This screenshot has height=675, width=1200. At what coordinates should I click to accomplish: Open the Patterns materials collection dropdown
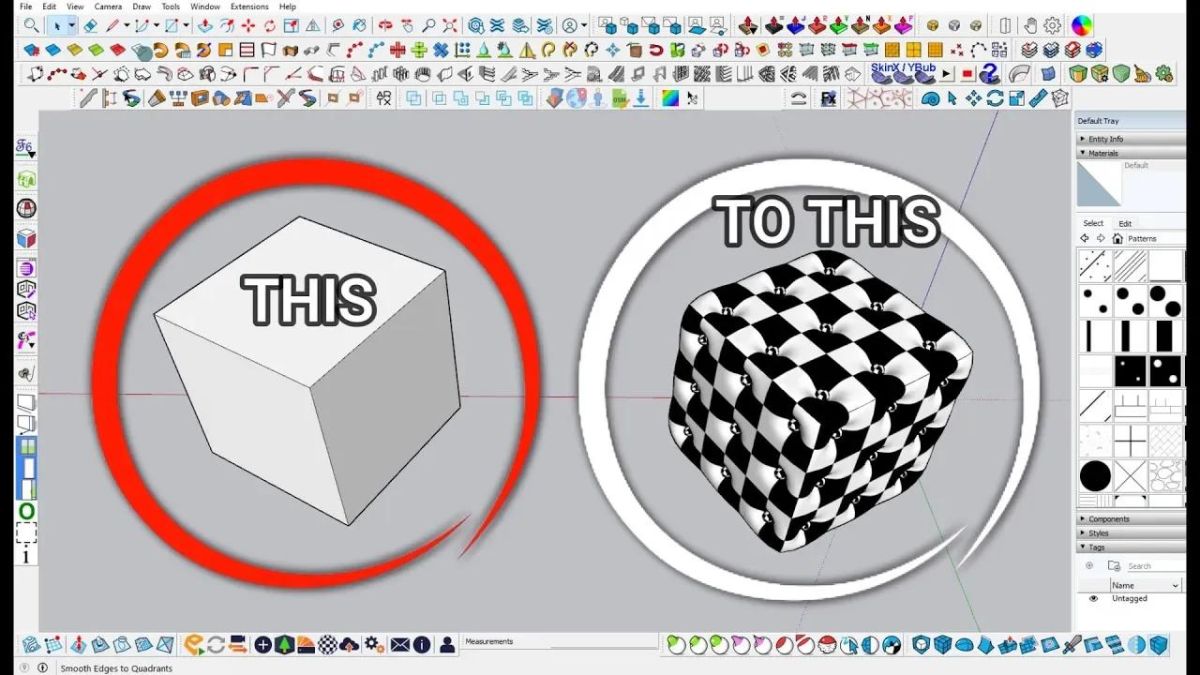tap(1155, 238)
